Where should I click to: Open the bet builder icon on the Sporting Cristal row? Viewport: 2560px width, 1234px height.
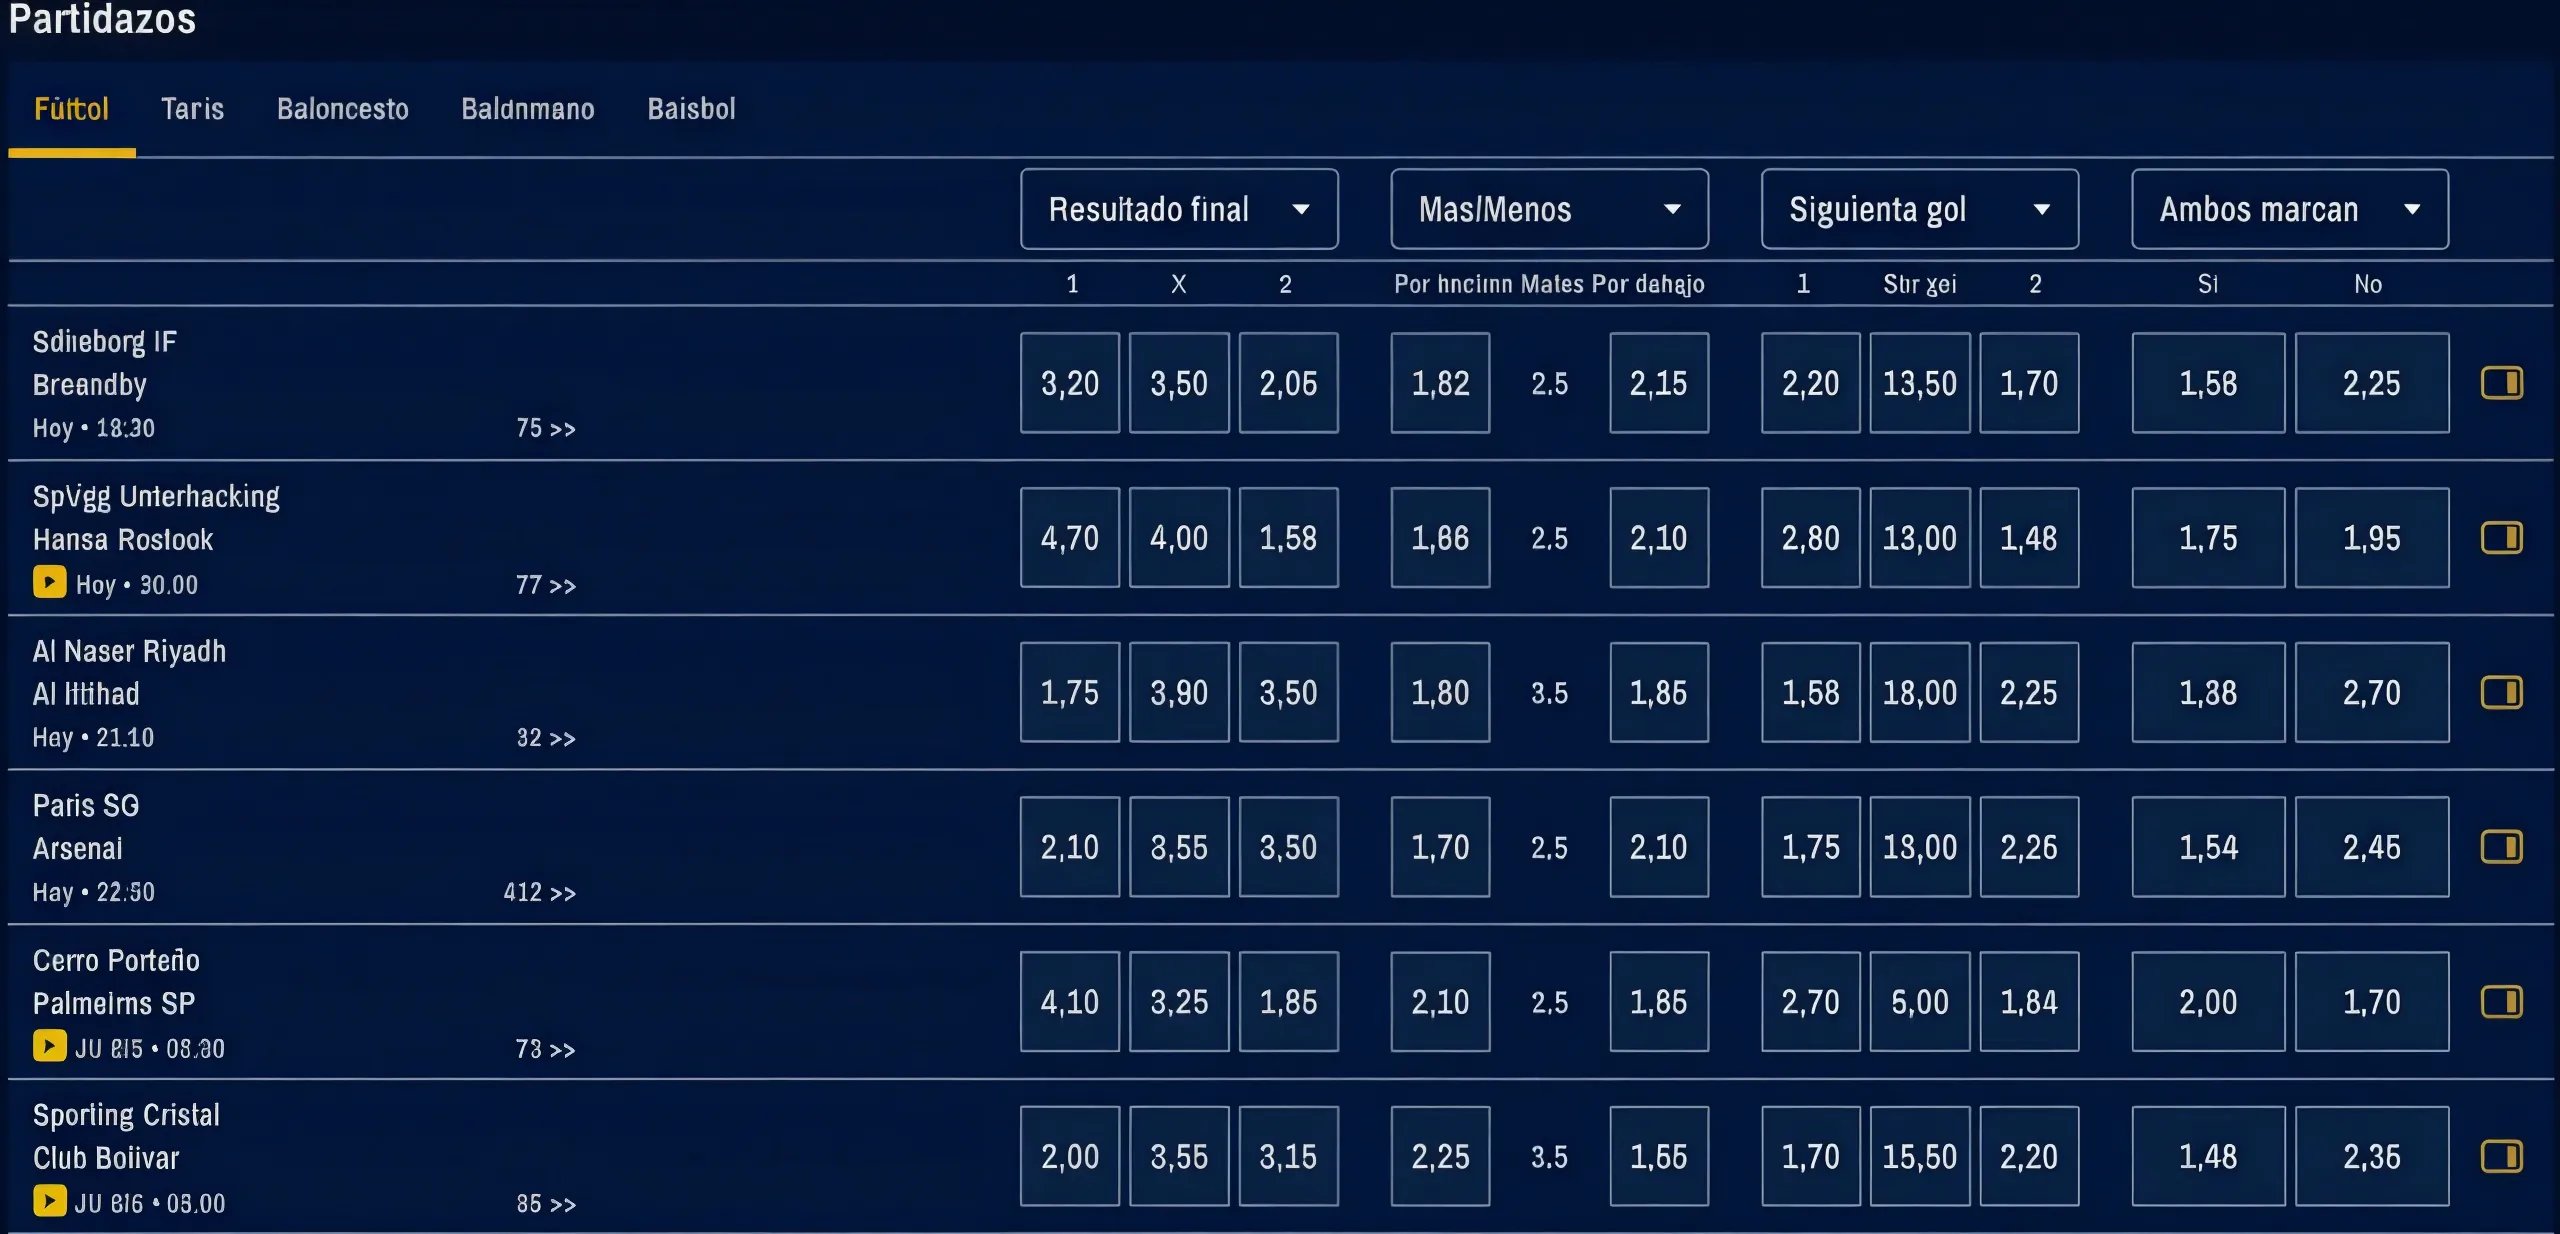pos(2503,1157)
